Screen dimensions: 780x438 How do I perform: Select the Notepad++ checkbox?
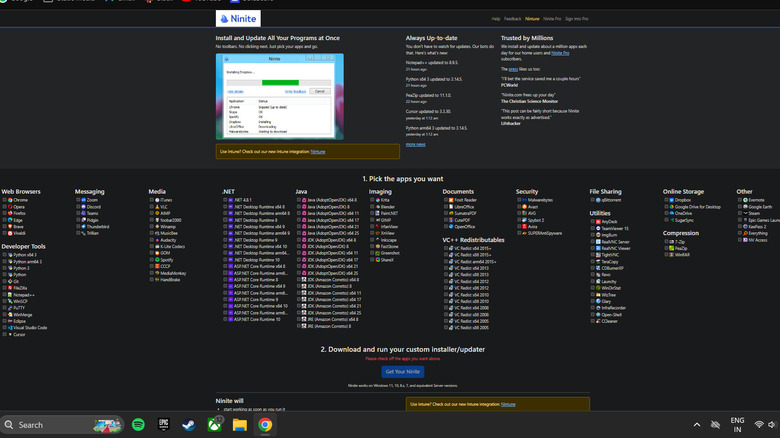pyautogui.click(x=4, y=295)
